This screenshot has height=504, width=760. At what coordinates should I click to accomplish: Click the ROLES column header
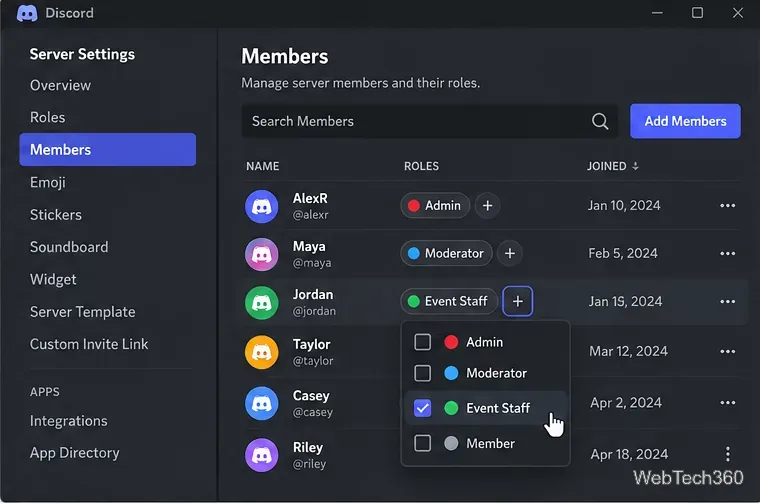click(x=421, y=166)
